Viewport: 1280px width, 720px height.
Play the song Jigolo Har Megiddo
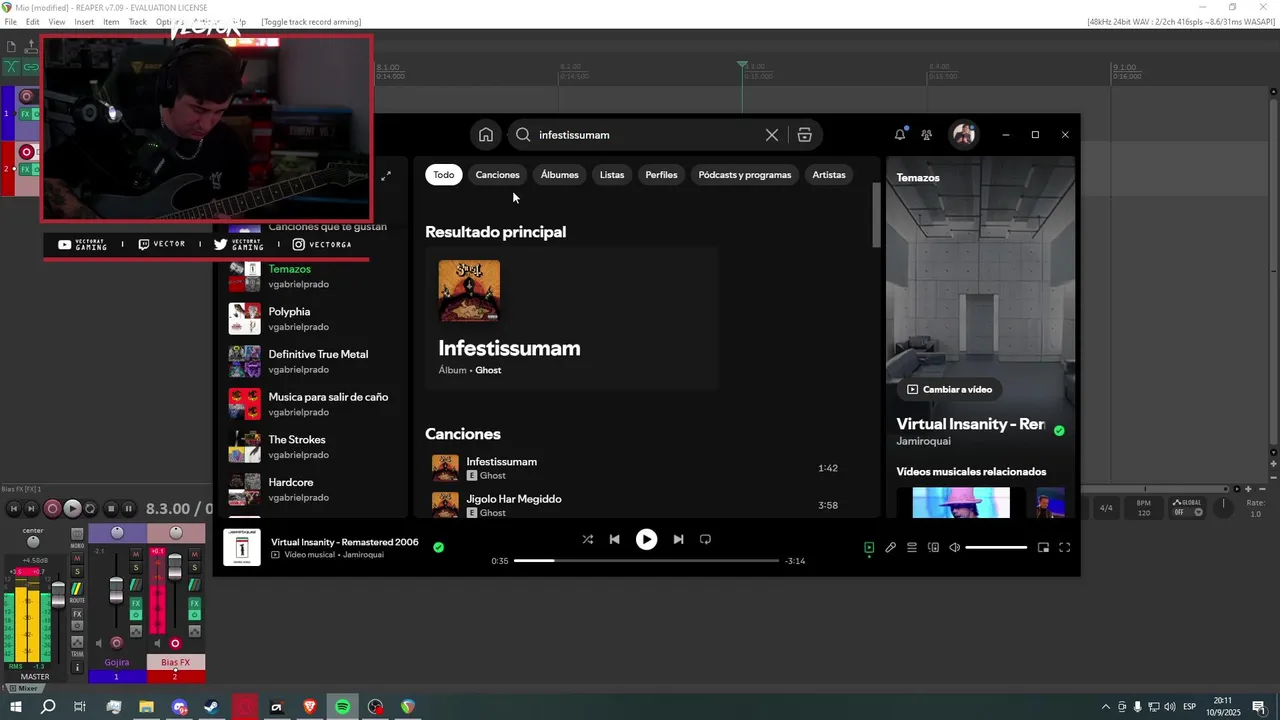point(640,505)
